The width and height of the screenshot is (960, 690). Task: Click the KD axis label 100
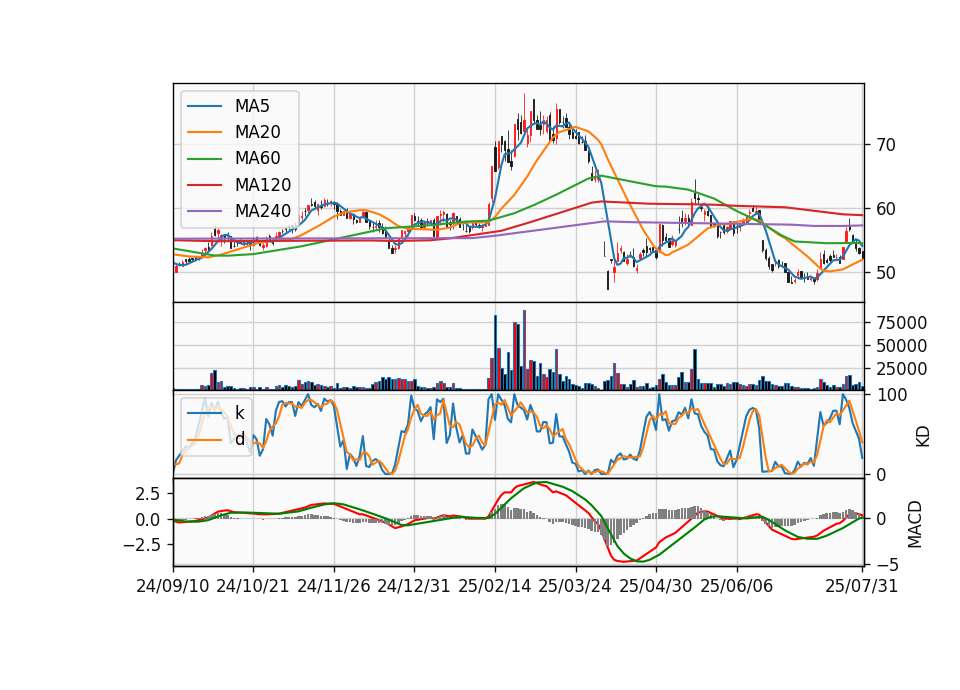point(891,395)
